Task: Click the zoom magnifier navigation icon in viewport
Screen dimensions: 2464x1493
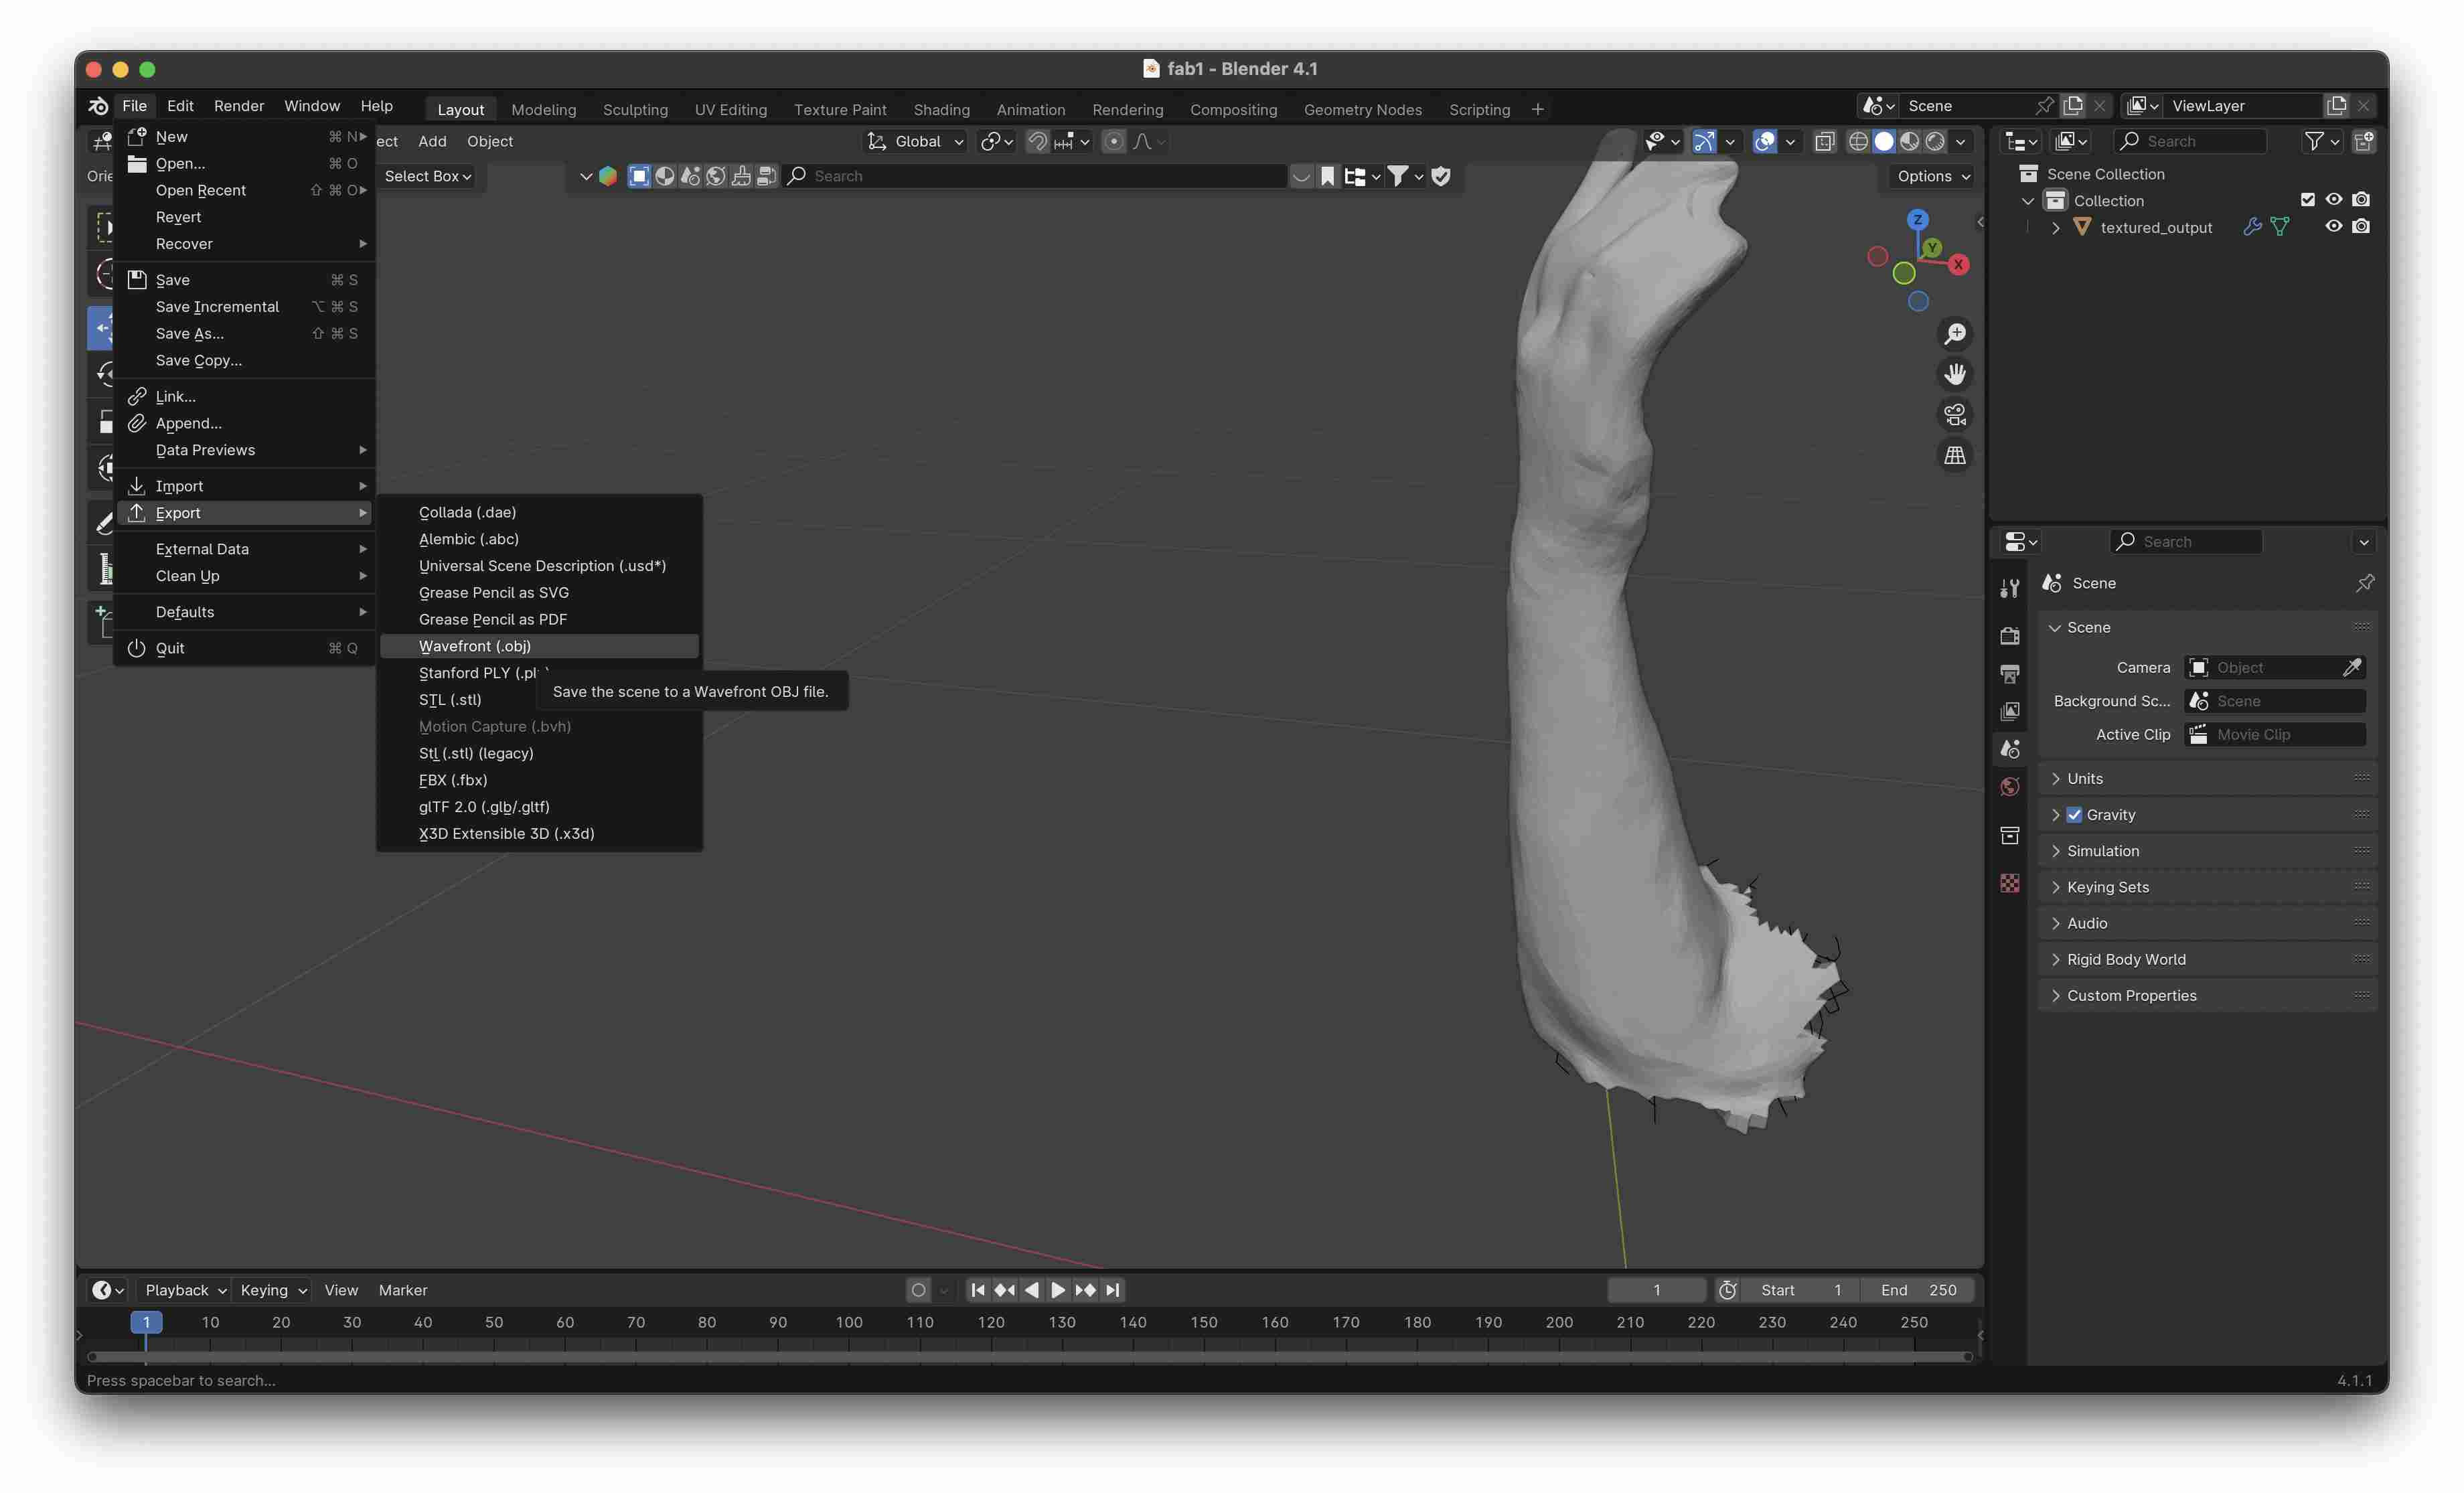Action: (1955, 333)
